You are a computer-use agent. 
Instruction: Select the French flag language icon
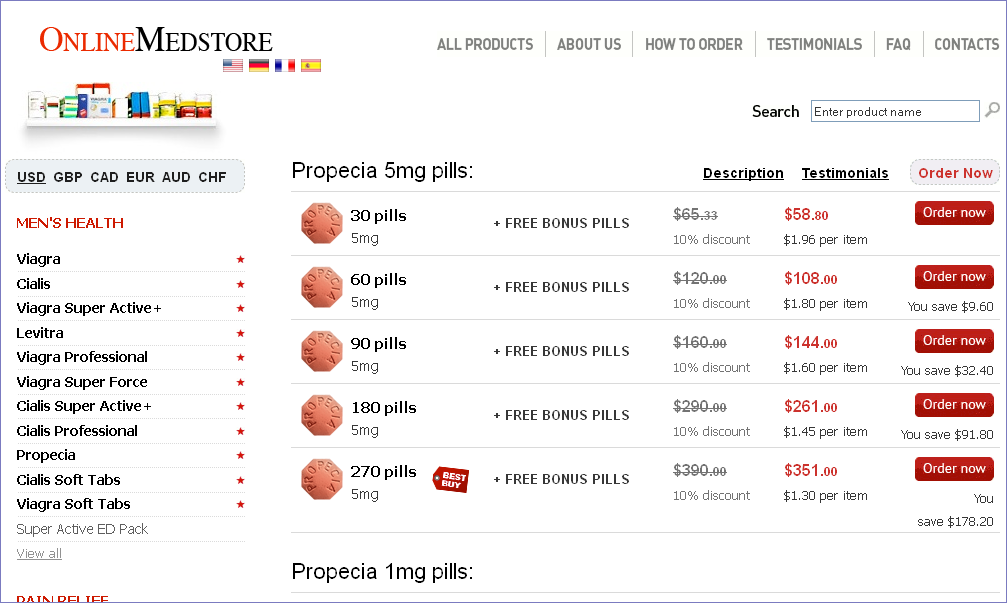click(x=285, y=66)
